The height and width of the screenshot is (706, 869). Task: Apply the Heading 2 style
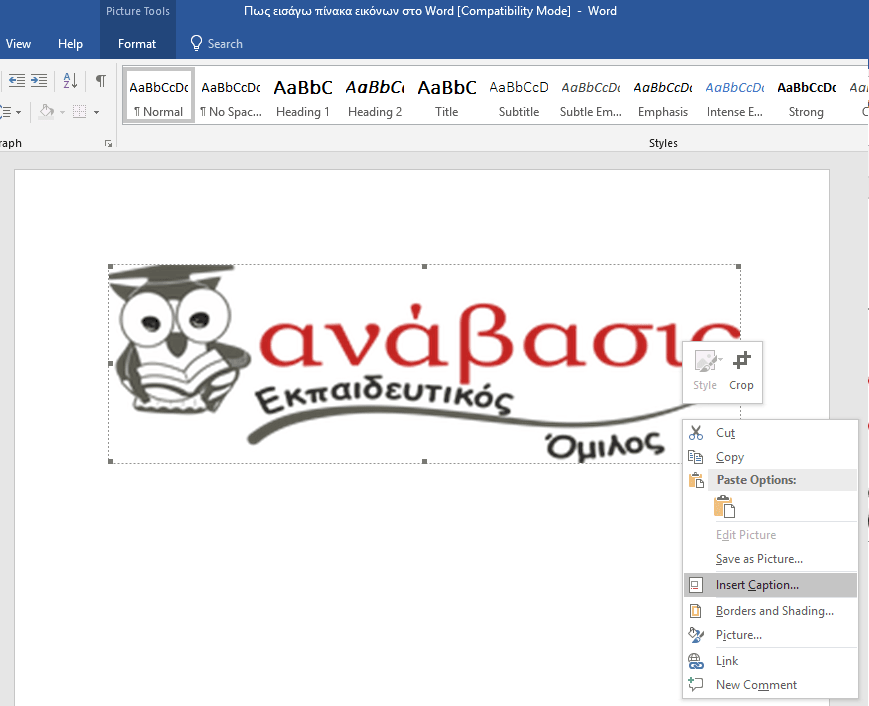(x=375, y=95)
